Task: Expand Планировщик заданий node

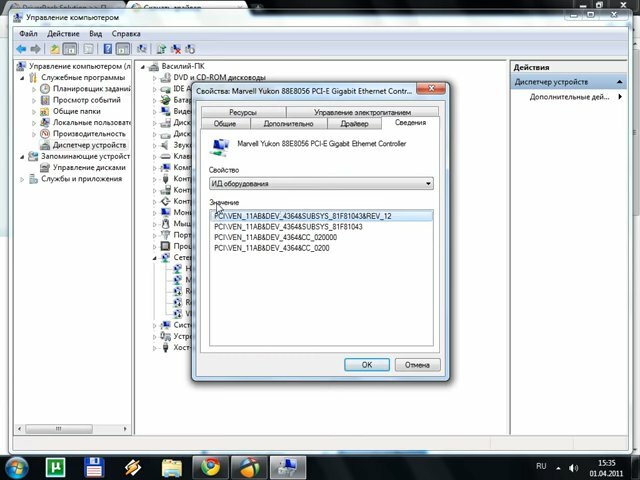Action: pyautogui.click(x=34, y=89)
